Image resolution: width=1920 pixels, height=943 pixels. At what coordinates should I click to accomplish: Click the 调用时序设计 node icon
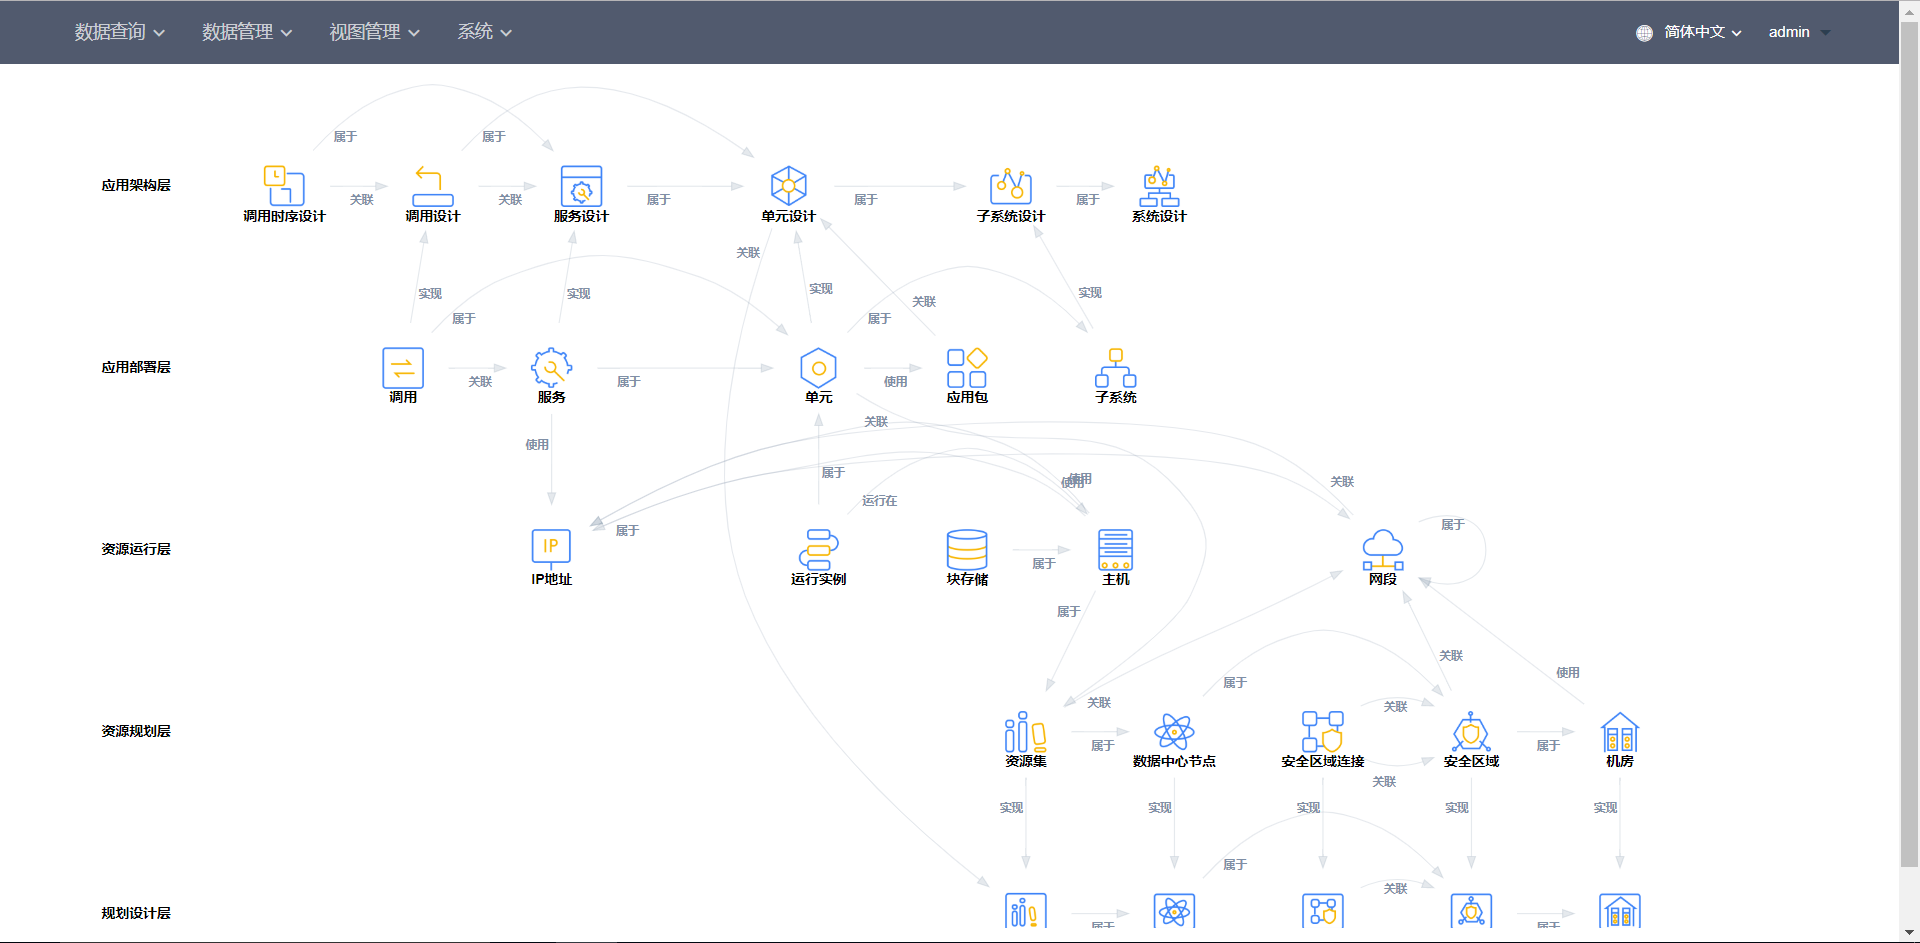point(284,186)
